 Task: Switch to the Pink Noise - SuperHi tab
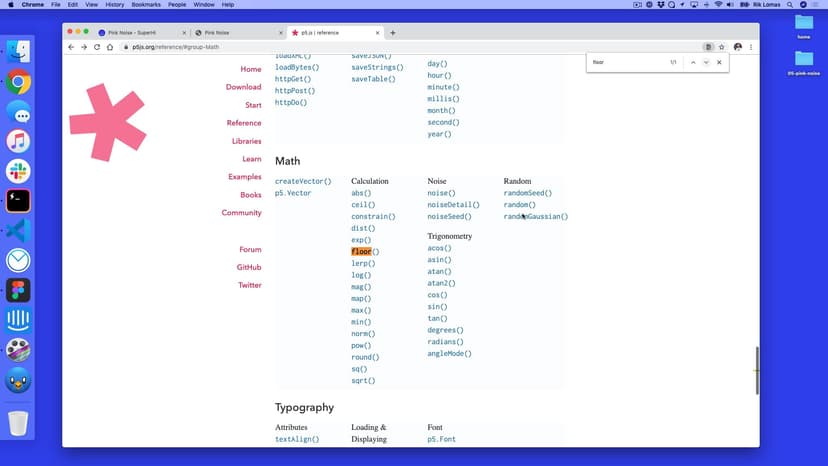(x=138, y=33)
